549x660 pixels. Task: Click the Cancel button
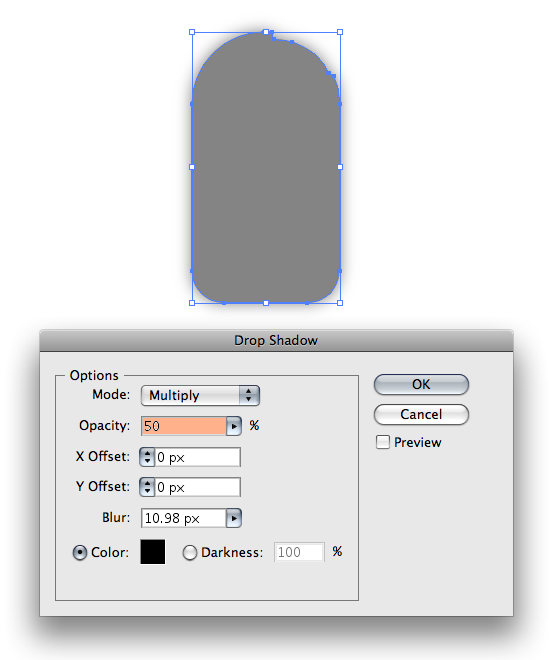[421, 415]
